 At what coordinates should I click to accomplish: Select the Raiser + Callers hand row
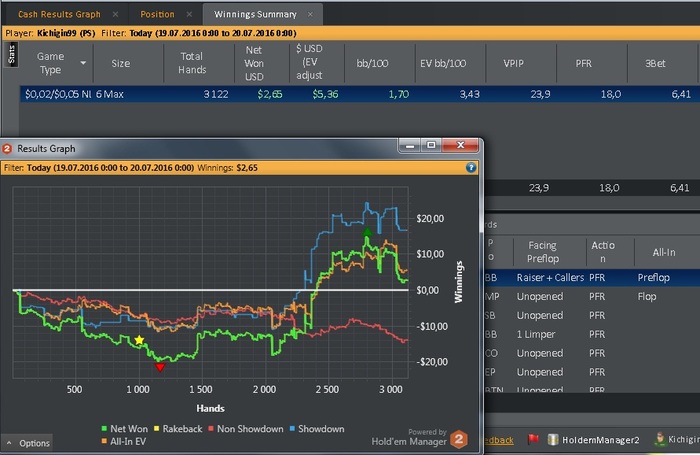pos(592,277)
